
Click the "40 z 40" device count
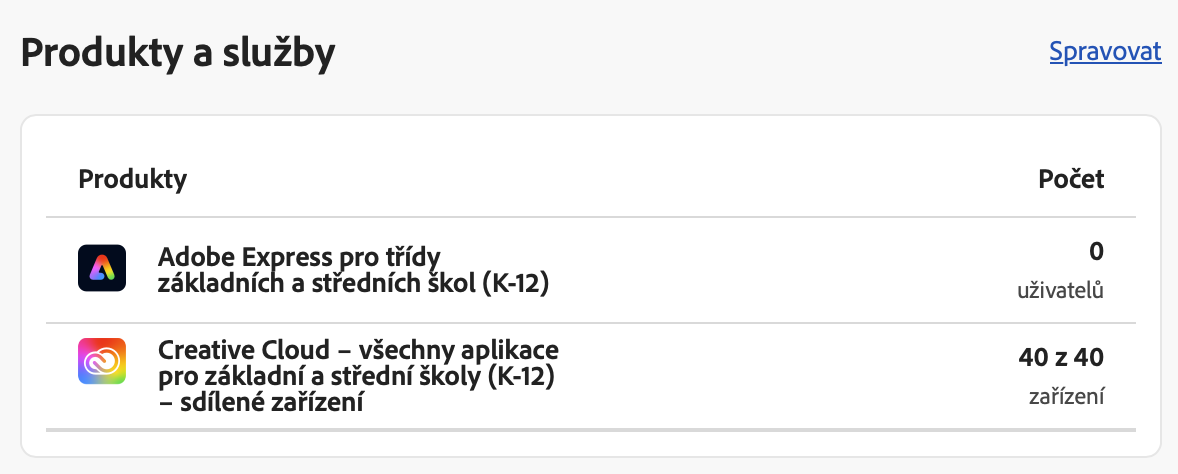[1061, 358]
